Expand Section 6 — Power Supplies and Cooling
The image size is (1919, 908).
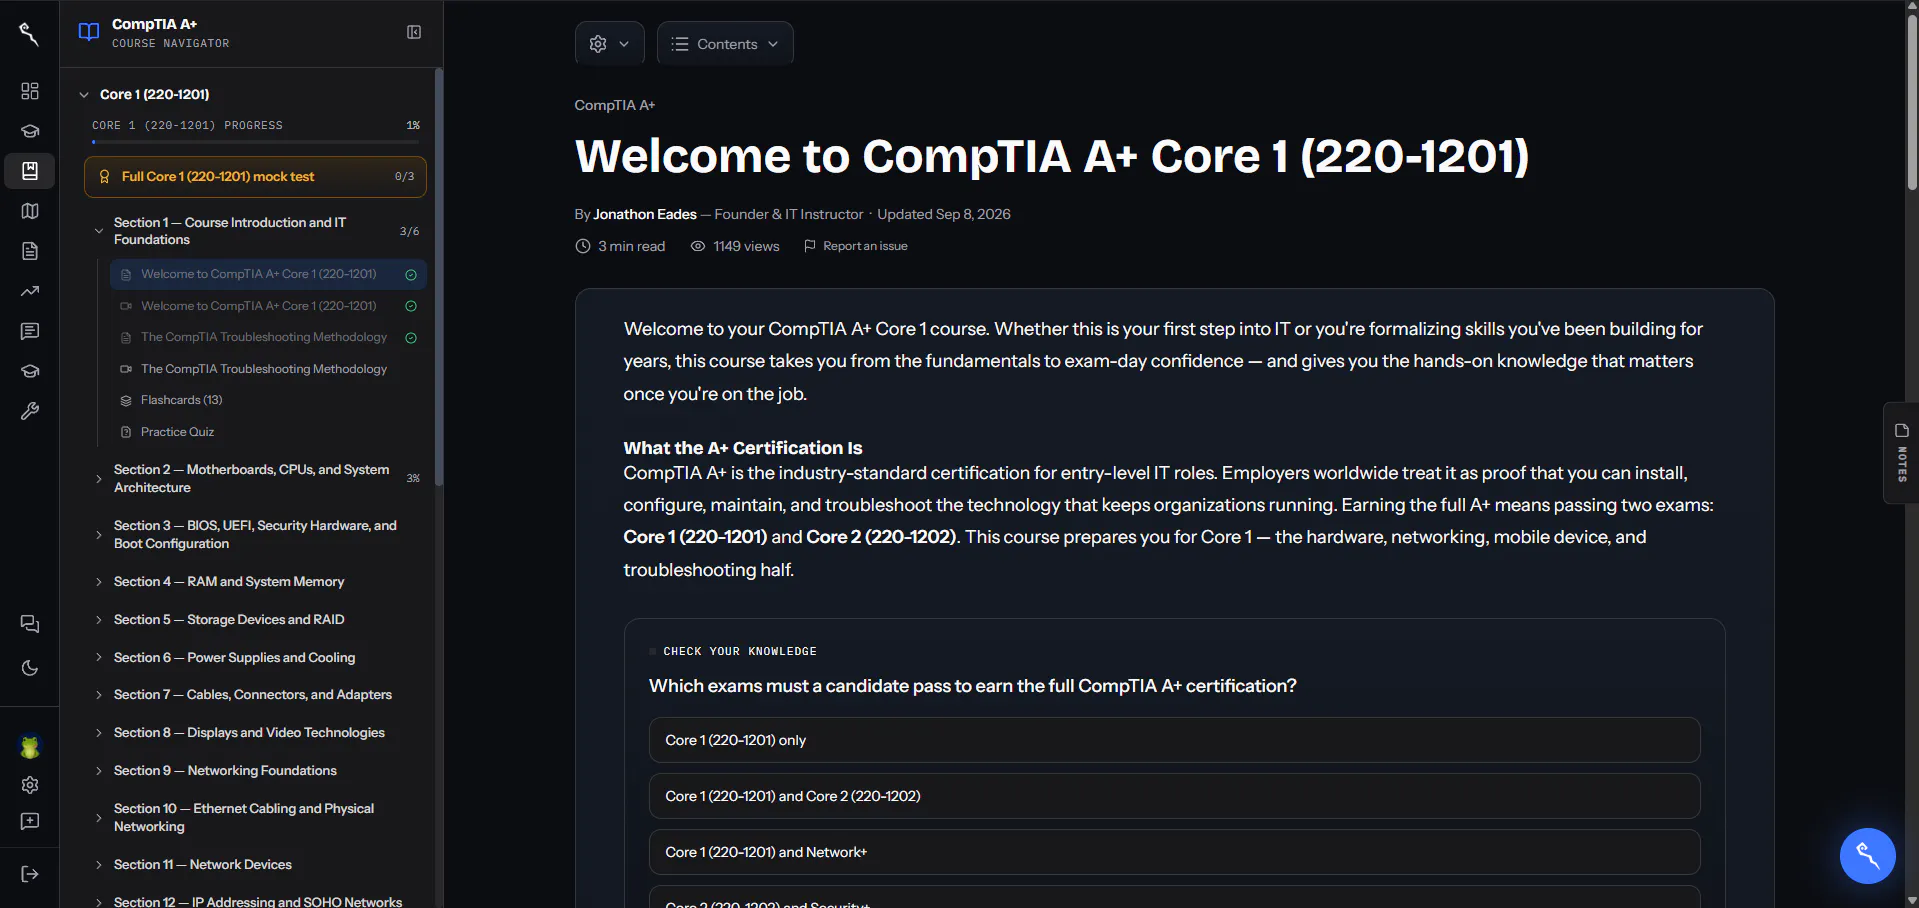point(99,658)
